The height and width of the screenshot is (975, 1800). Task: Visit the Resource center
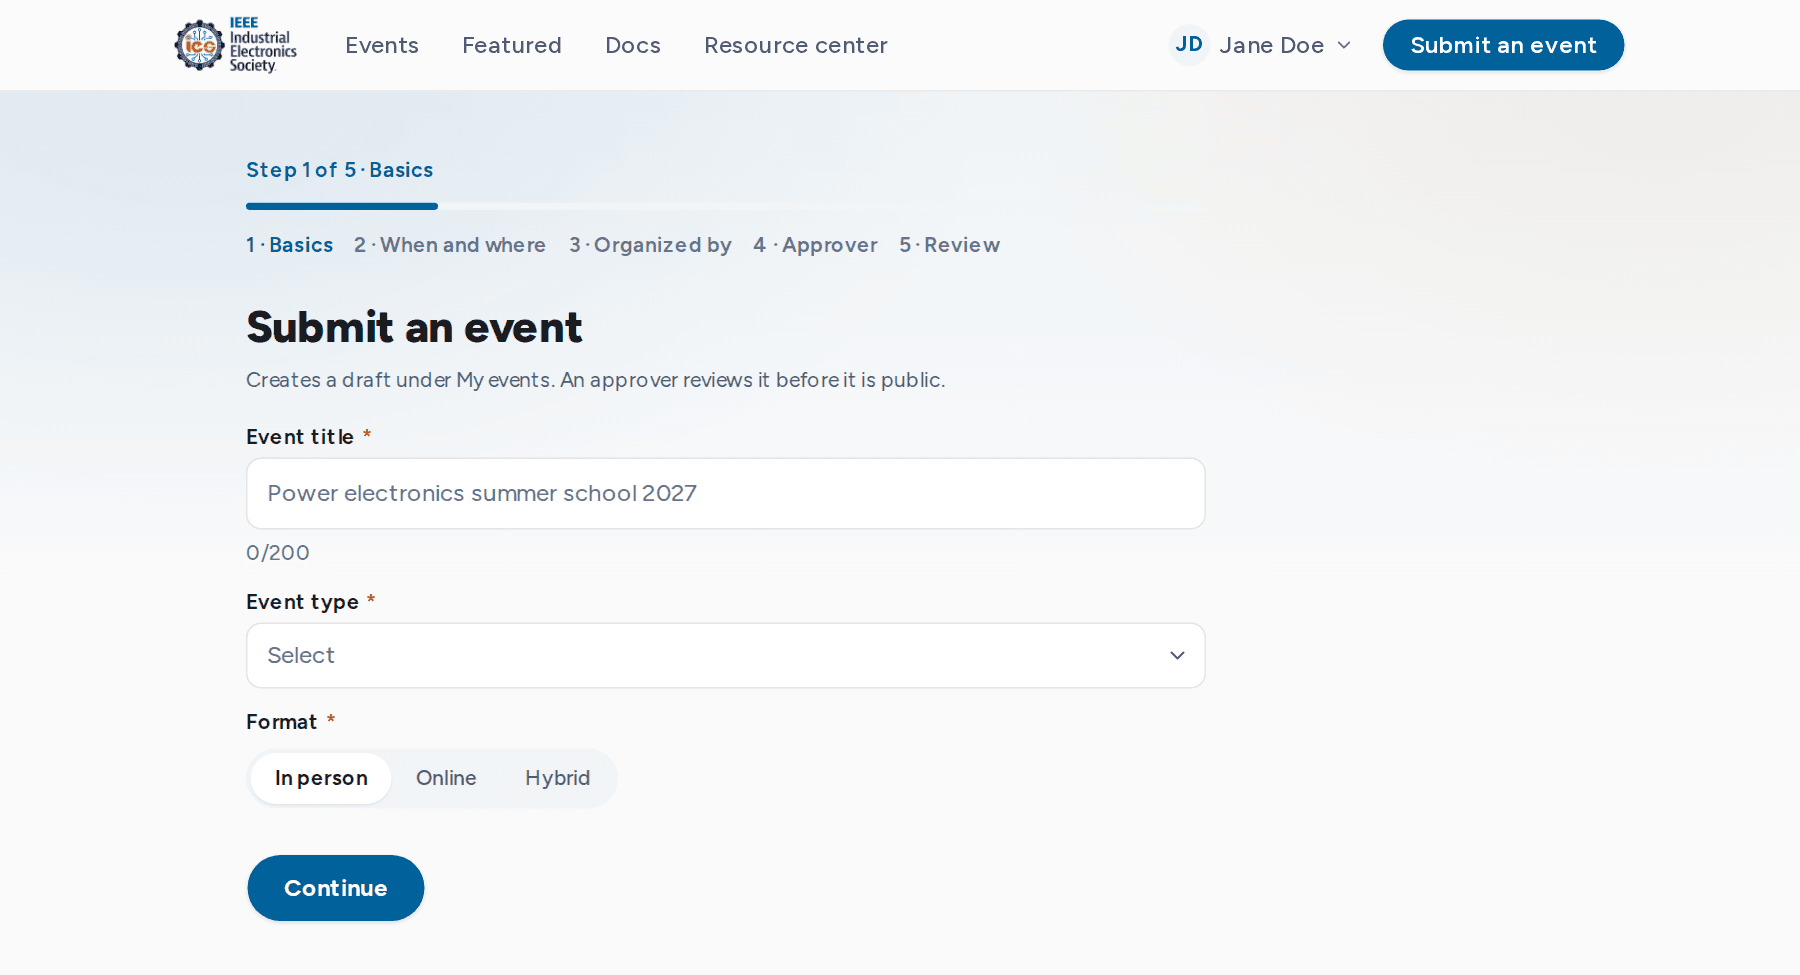796,45
